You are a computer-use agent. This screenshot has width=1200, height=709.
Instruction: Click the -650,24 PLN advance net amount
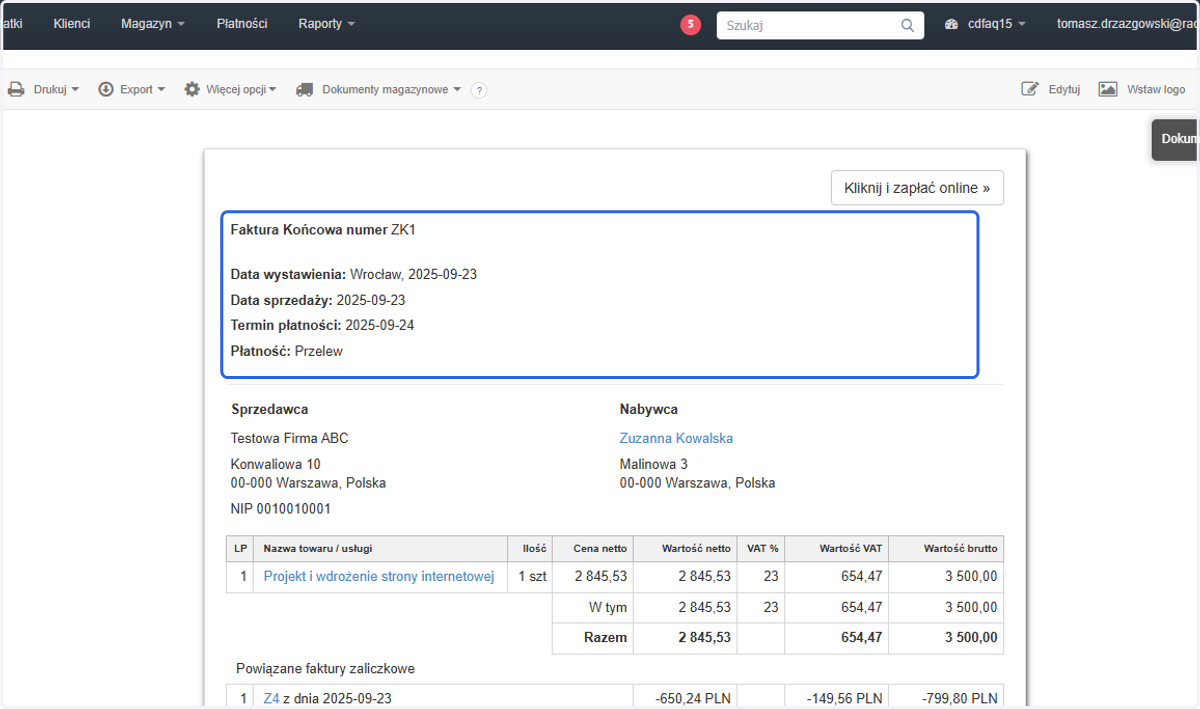(692, 698)
